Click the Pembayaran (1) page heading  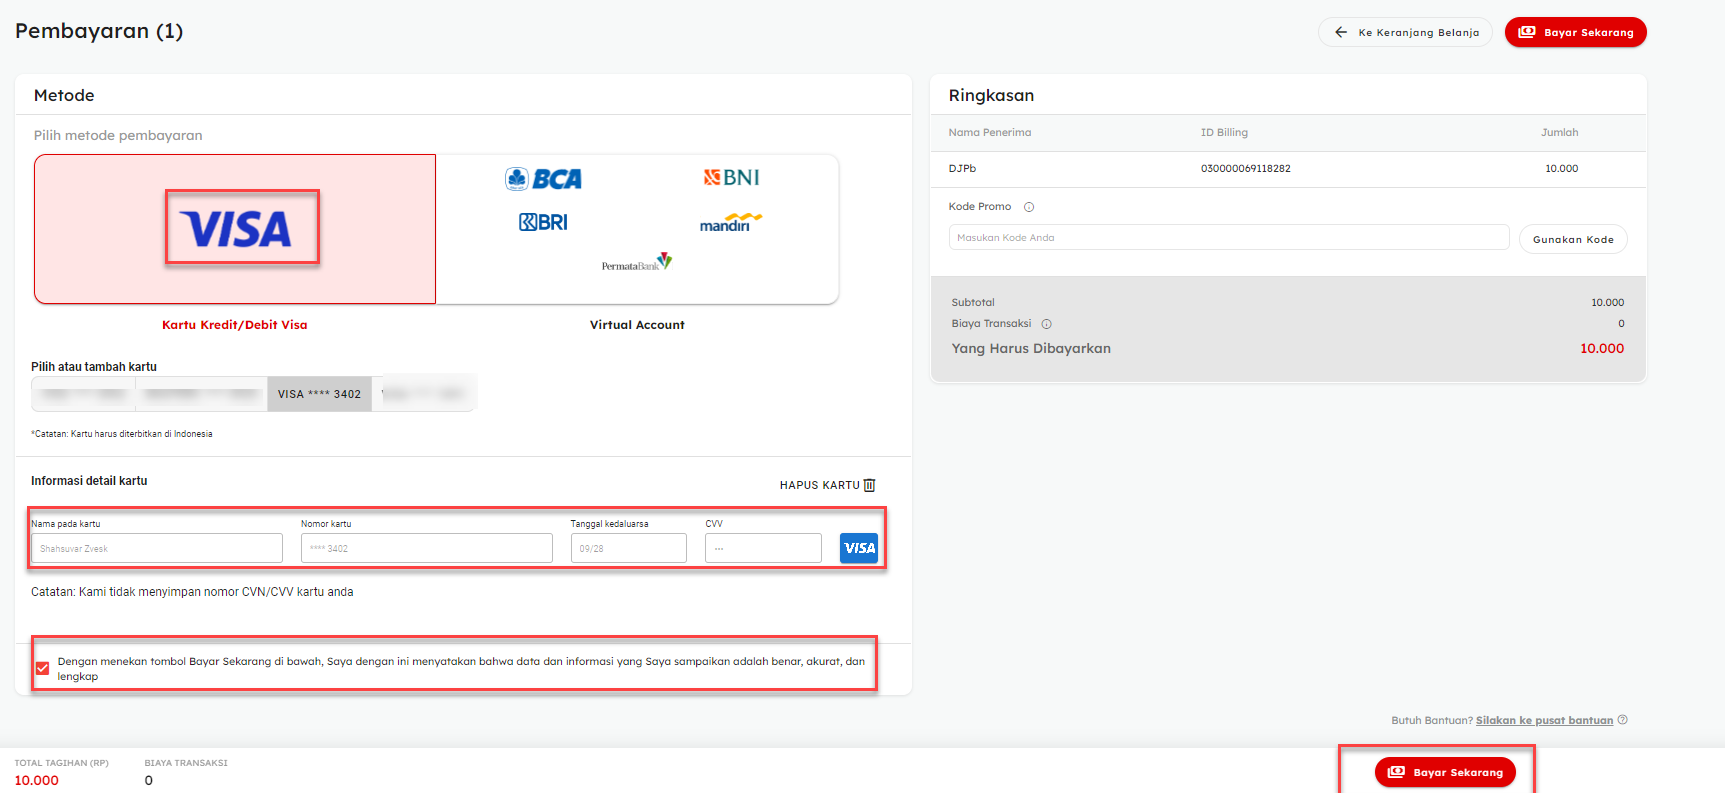pyautogui.click(x=99, y=31)
